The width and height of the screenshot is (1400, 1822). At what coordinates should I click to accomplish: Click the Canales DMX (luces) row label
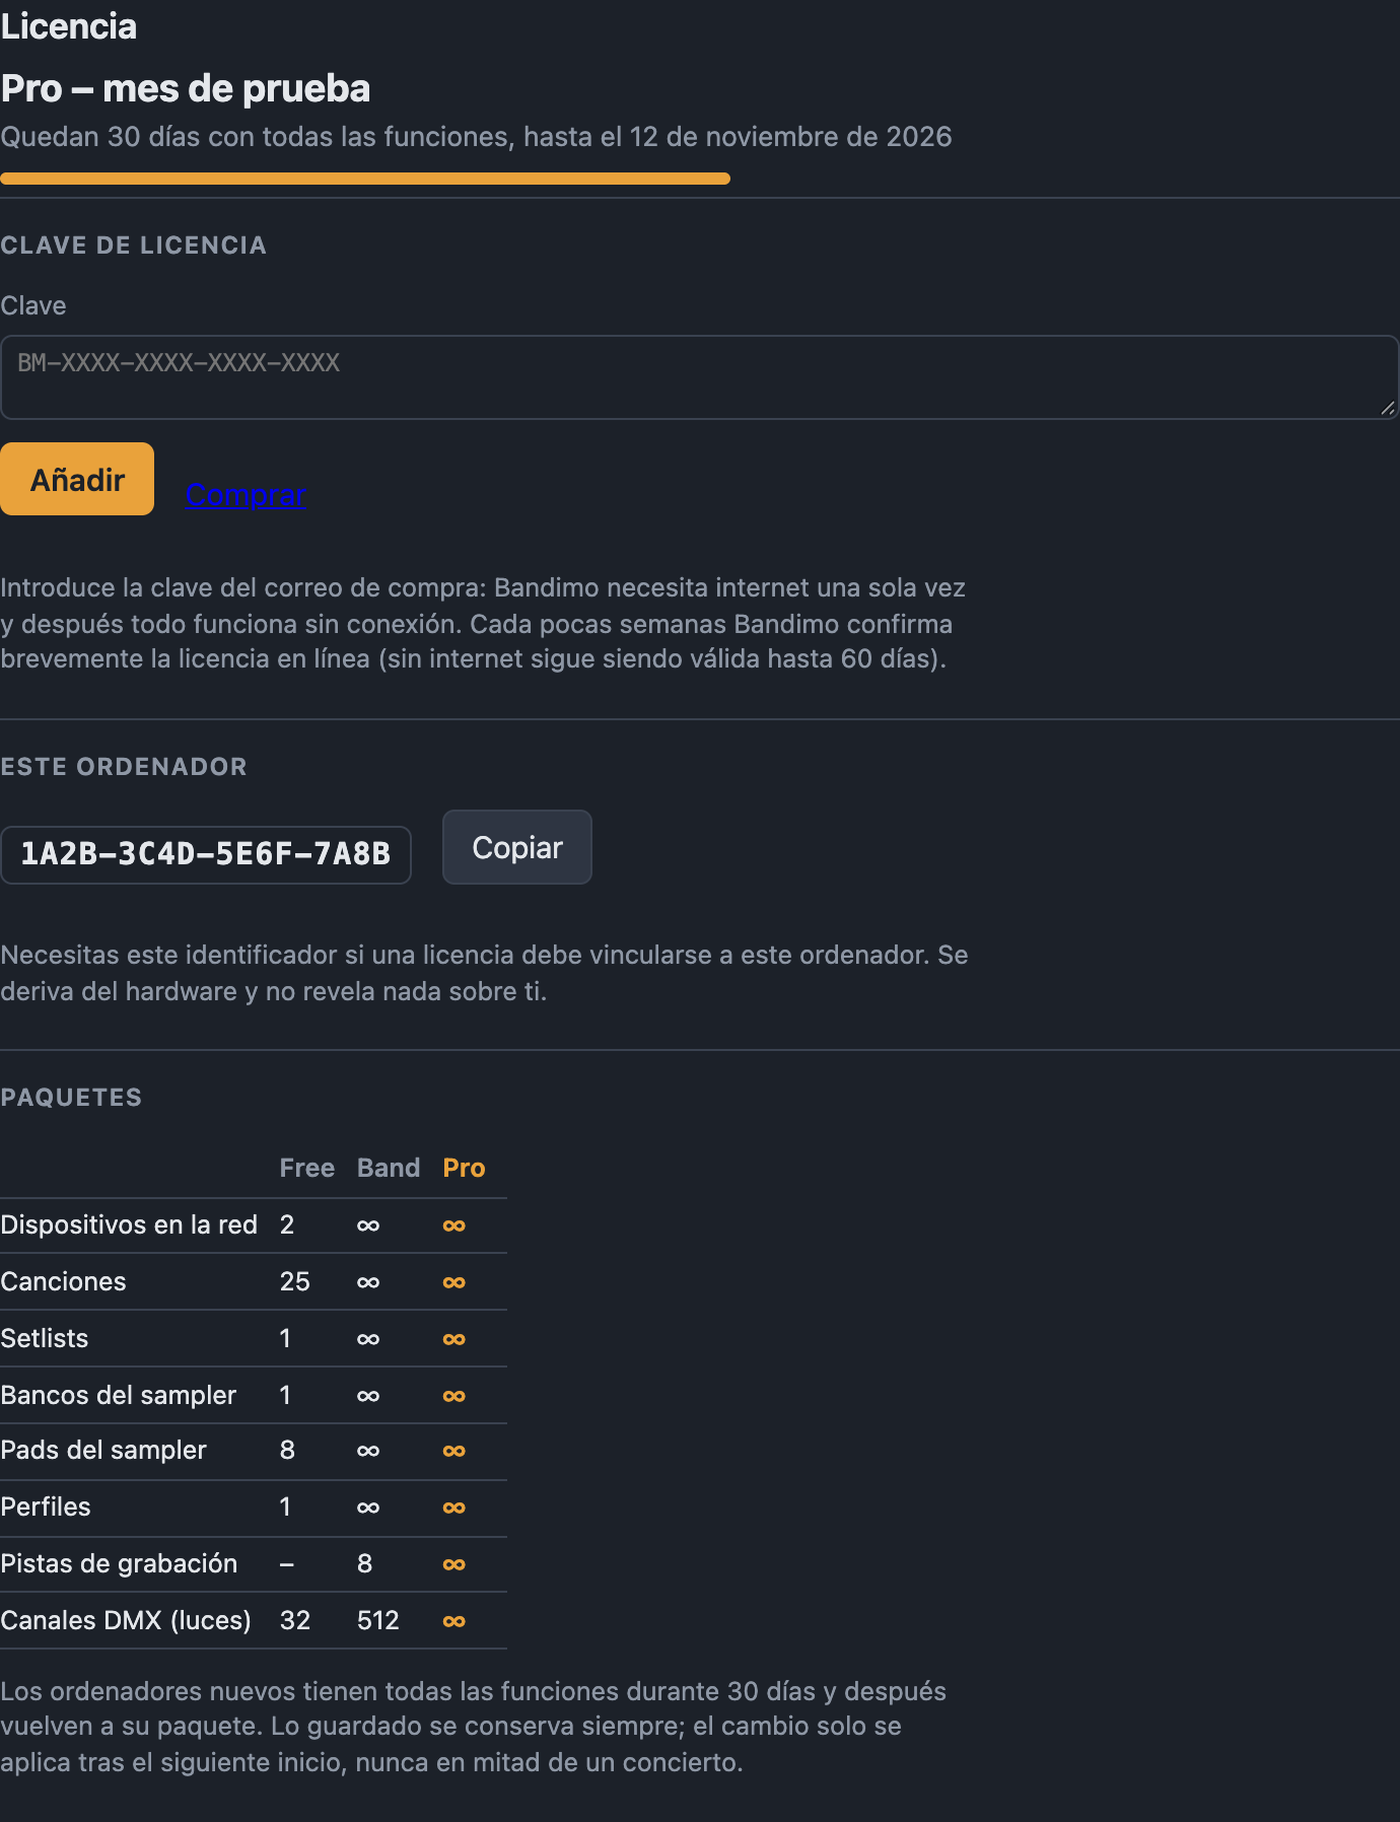pos(126,1620)
